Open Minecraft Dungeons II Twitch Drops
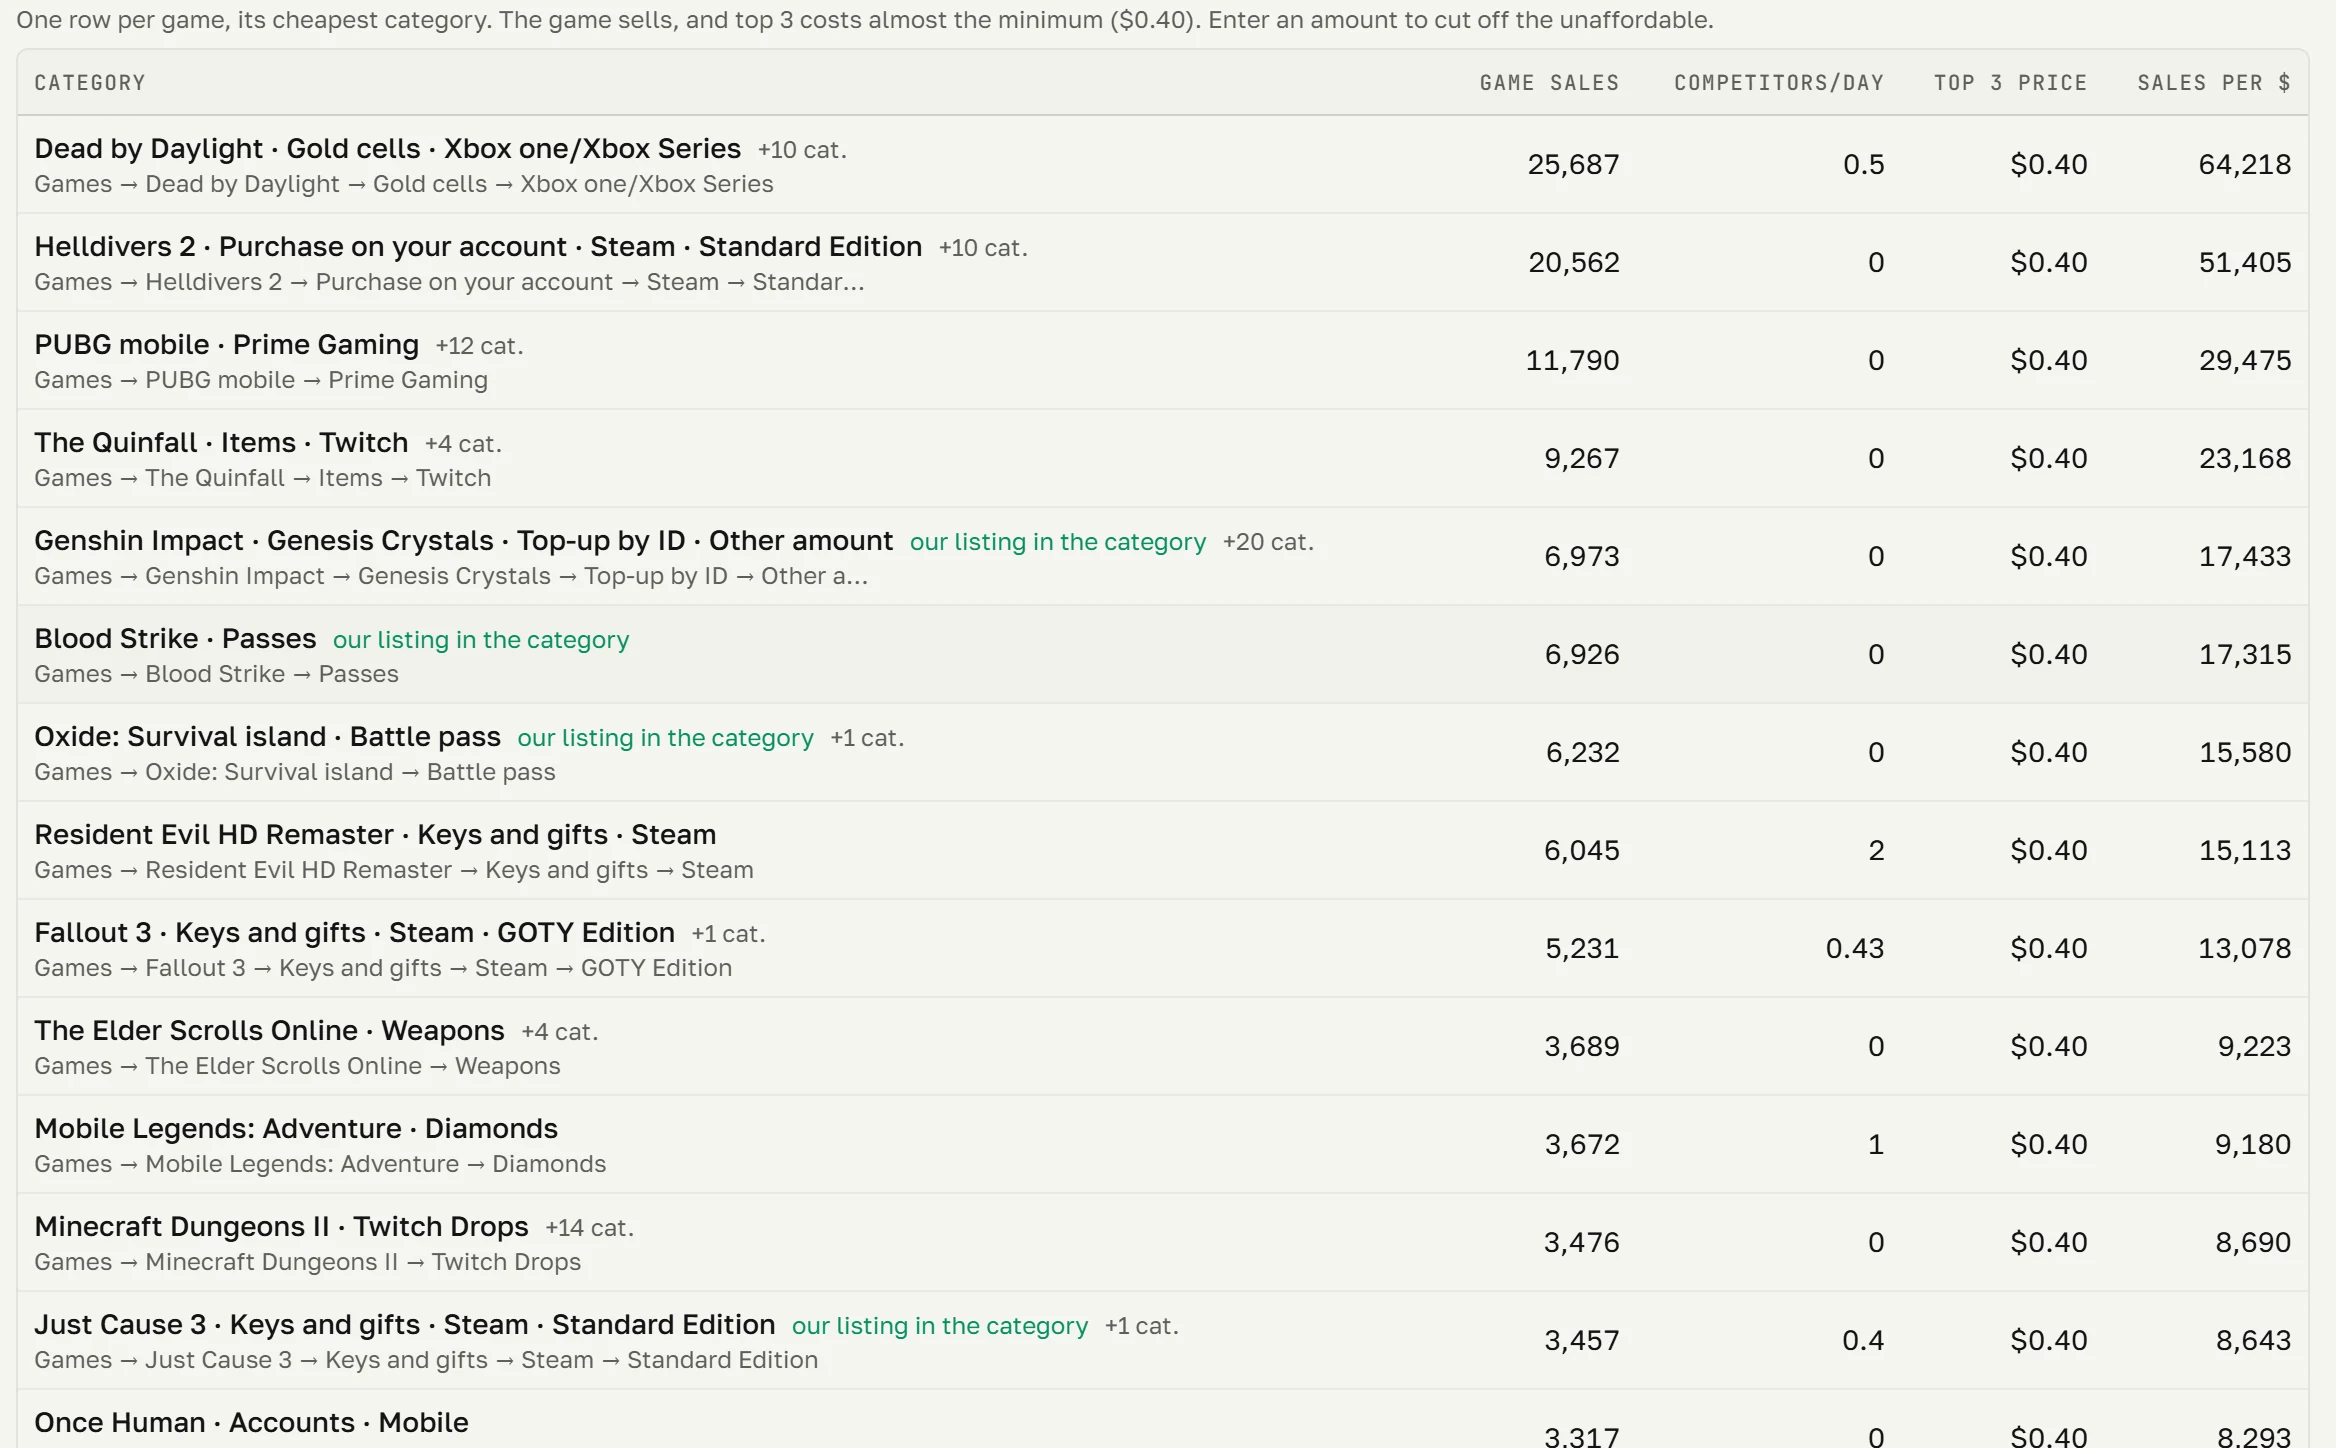Image resolution: width=2336 pixels, height=1448 pixels. coord(281,1226)
